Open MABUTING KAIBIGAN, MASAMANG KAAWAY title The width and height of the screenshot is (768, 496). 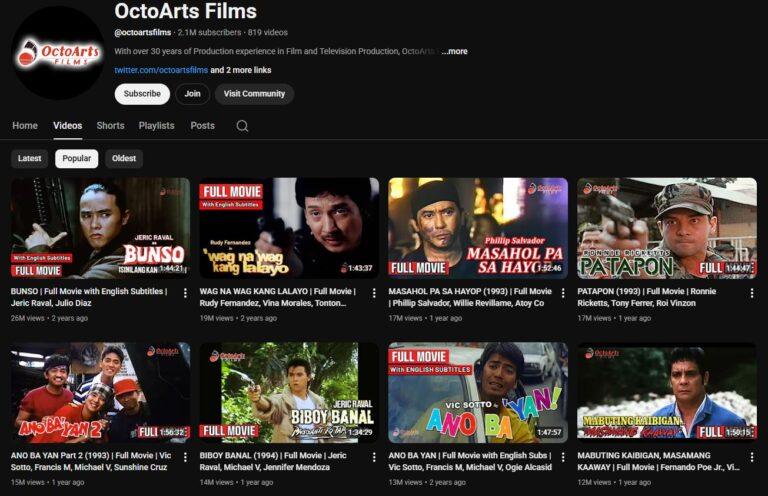[659, 461]
